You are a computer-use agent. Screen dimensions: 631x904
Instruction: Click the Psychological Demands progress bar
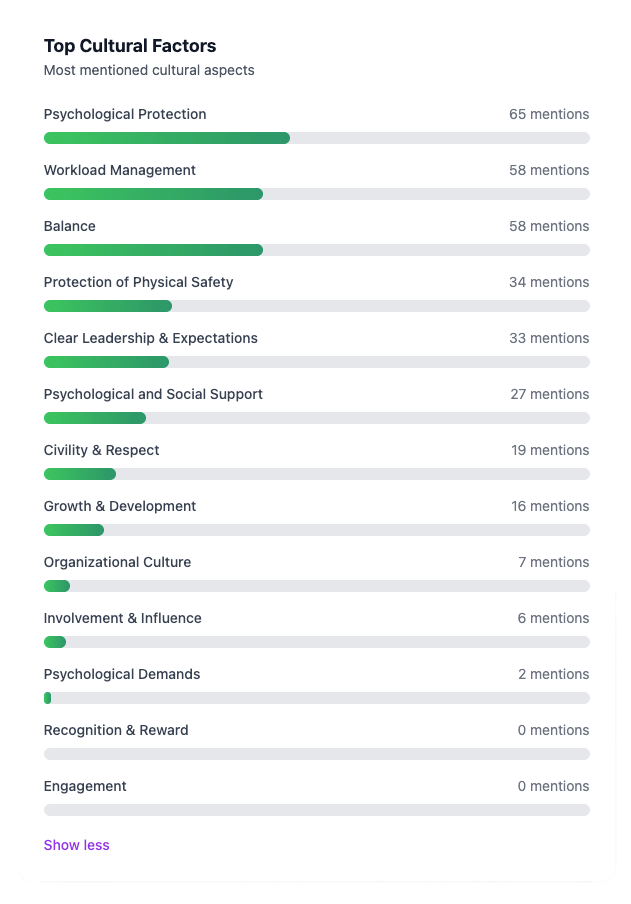317,697
